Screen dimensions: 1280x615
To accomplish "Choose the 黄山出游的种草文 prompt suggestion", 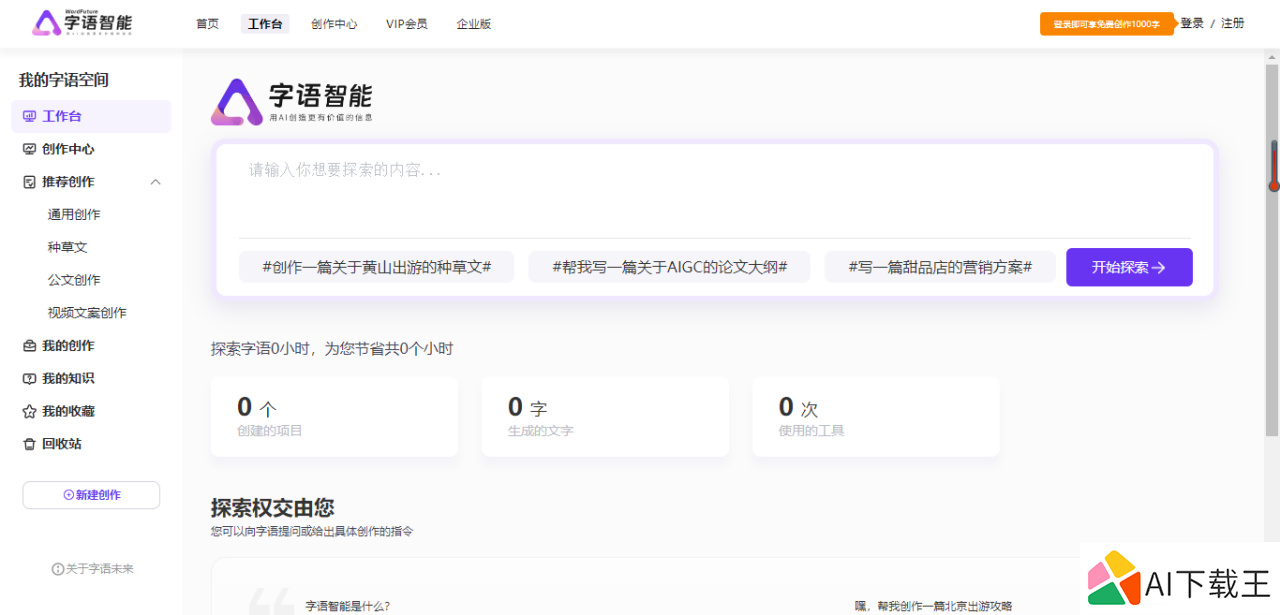I will coord(376,267).
